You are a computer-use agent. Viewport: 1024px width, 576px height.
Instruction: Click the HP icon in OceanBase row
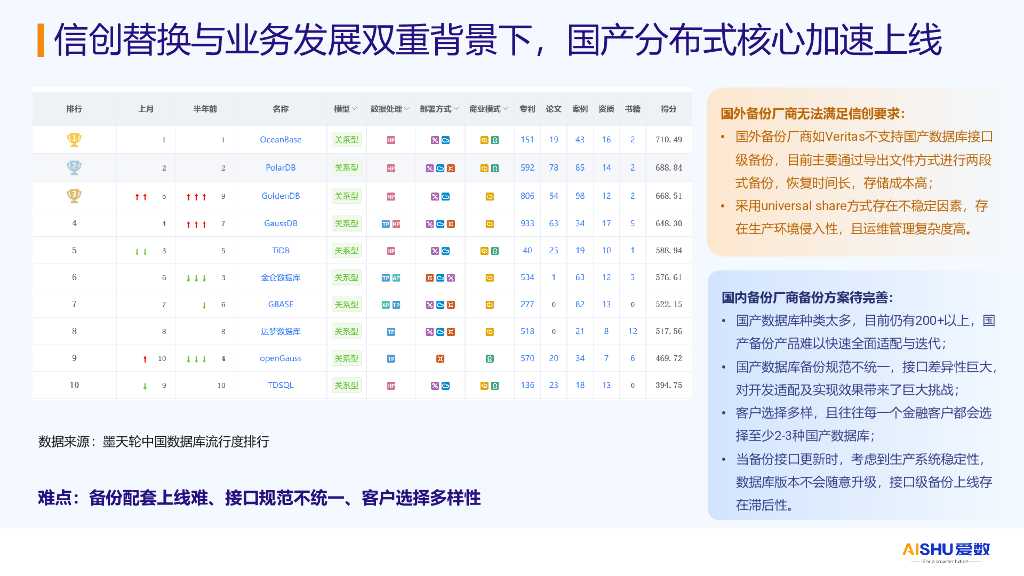[391, 140]
